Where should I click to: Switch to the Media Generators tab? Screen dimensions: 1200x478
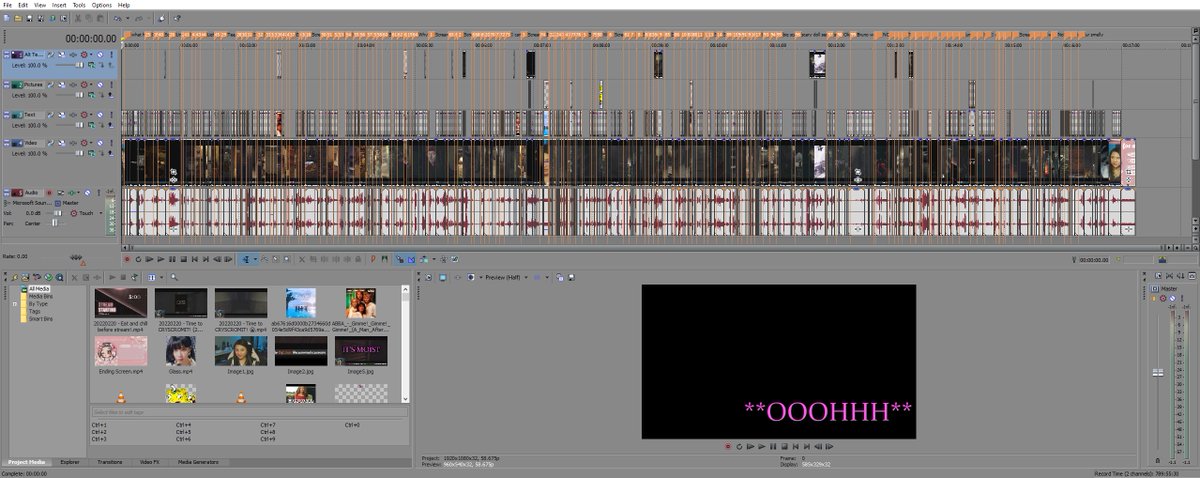[x=196, y=462]
